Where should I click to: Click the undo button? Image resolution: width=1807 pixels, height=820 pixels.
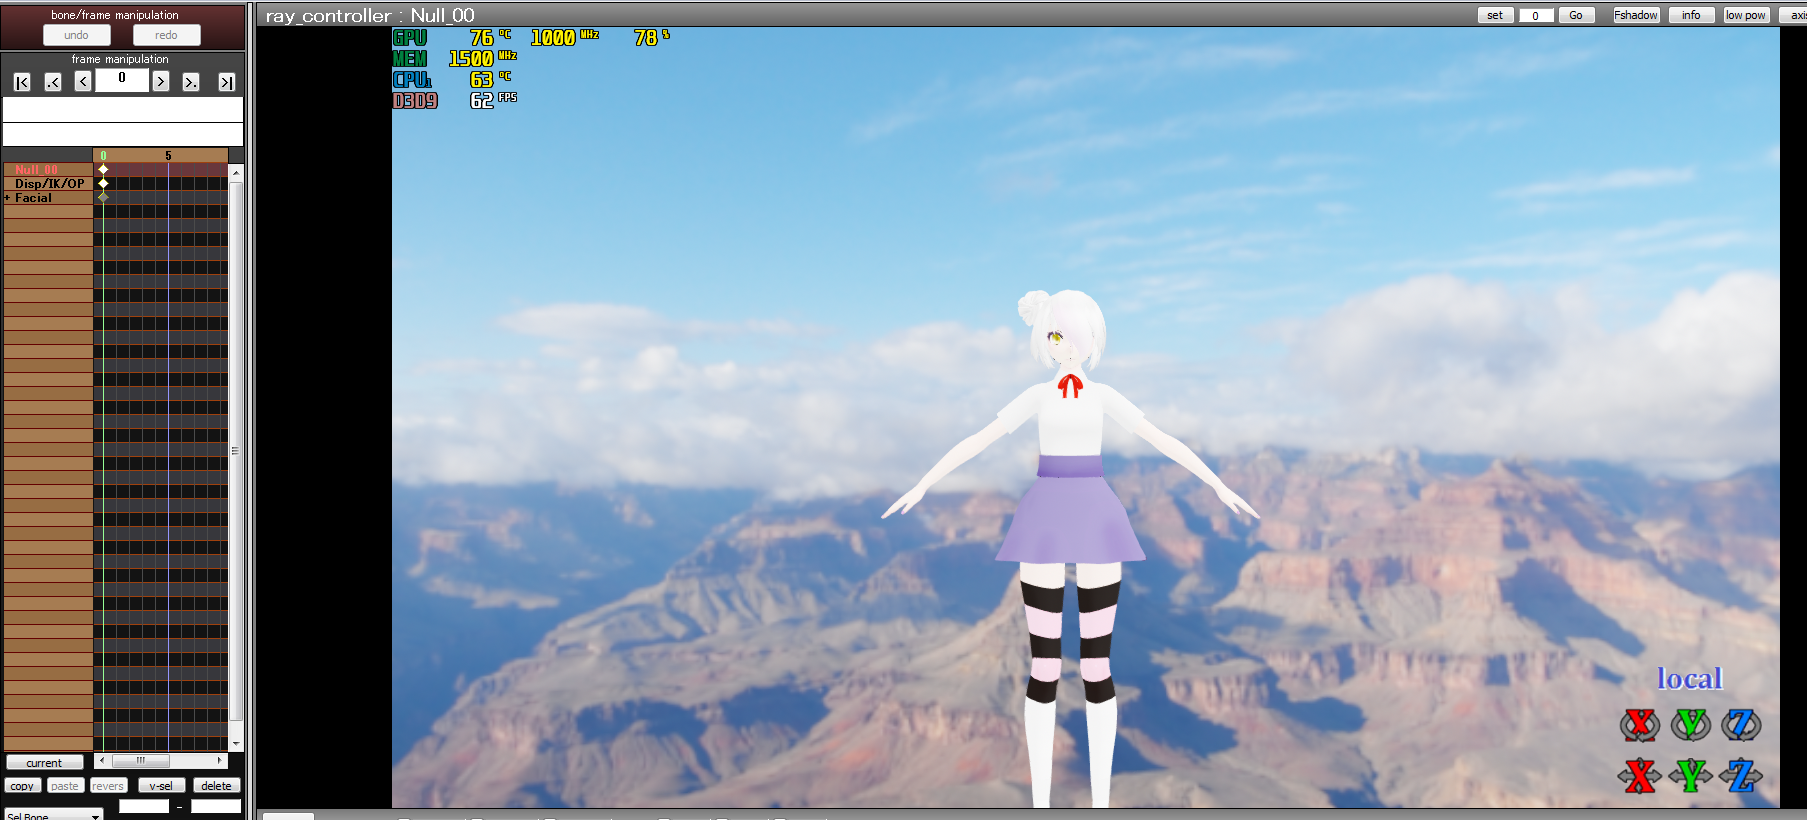coord(77,35)
